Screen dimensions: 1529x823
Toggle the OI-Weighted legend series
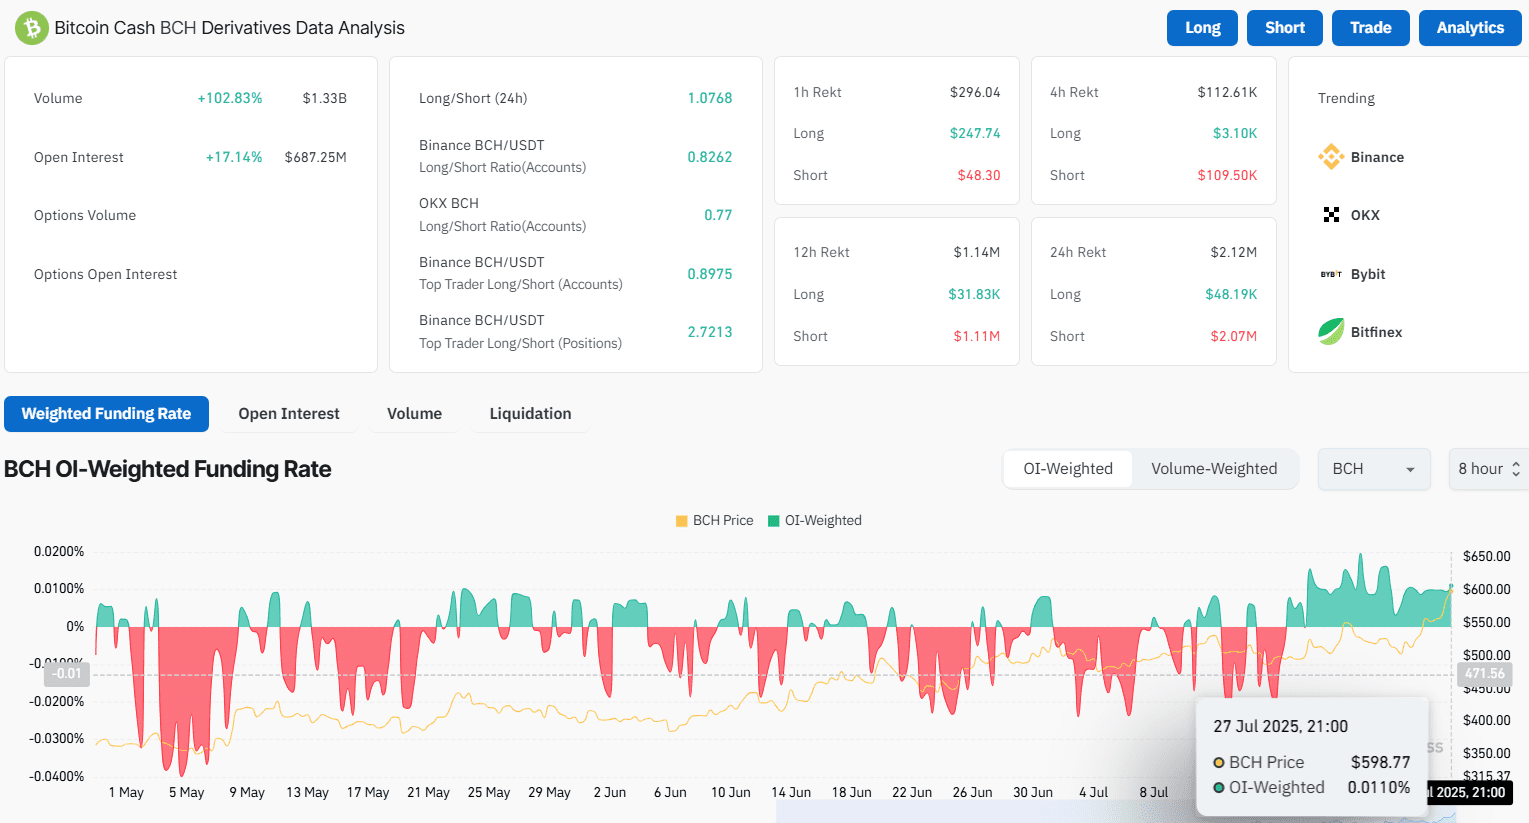point(815,520)
